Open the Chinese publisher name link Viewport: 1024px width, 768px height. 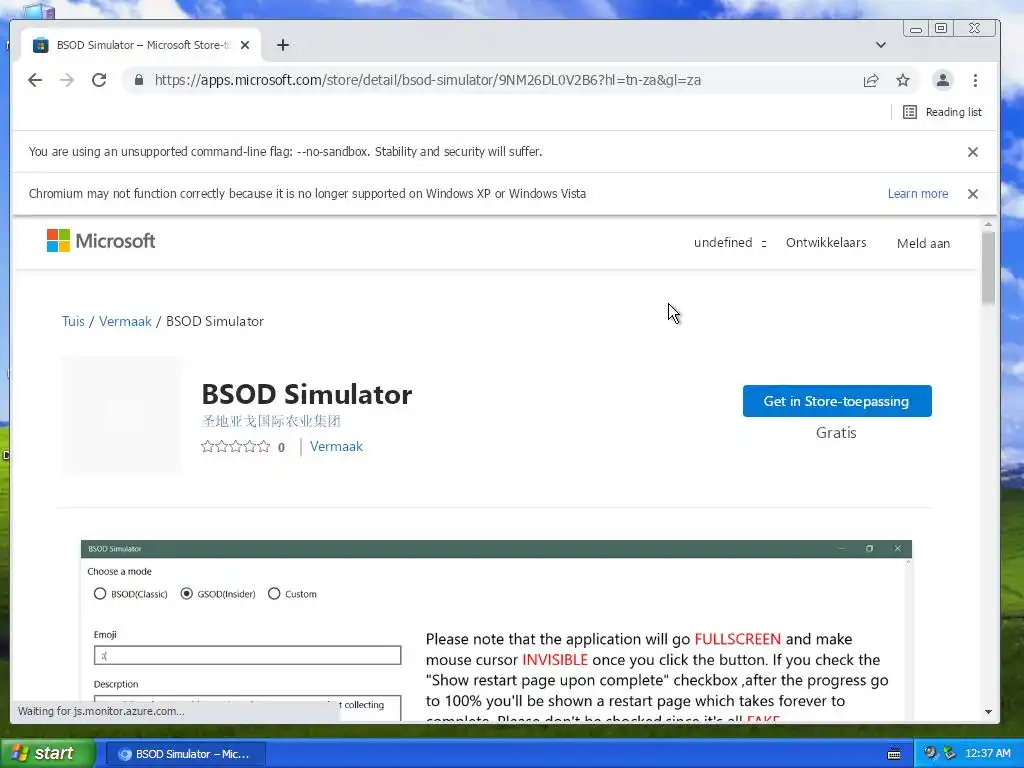[271, 421]
